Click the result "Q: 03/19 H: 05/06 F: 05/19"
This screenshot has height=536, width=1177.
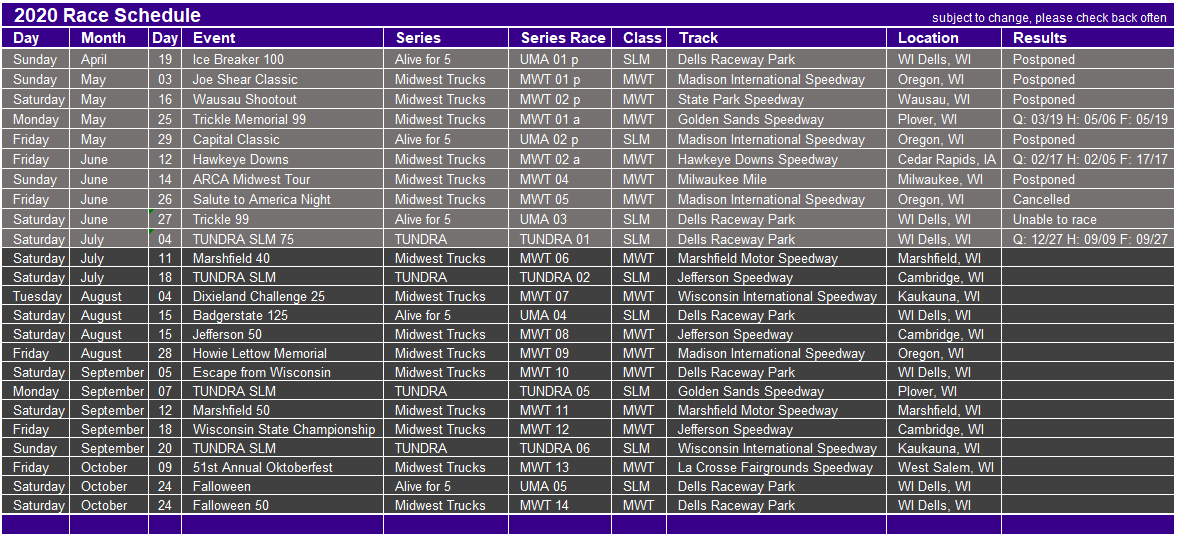[x=1090, y=119]
